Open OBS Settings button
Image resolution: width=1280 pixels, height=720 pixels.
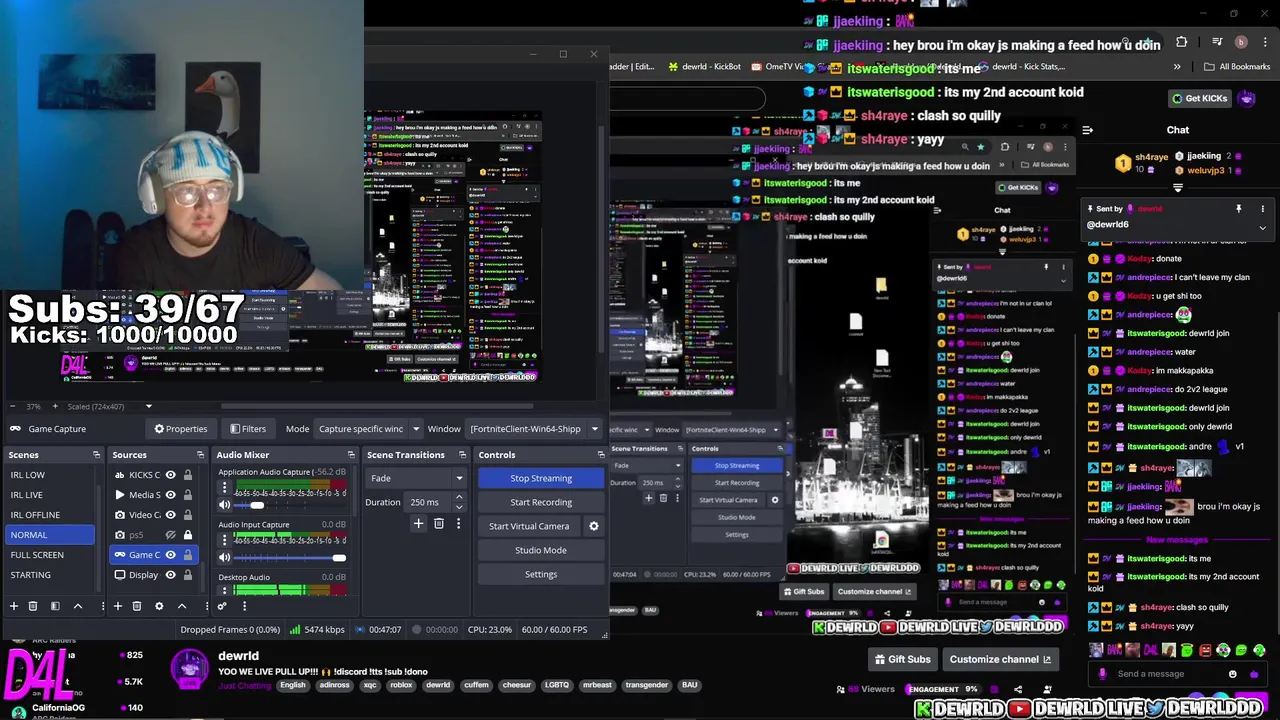[x=541, y=574]
